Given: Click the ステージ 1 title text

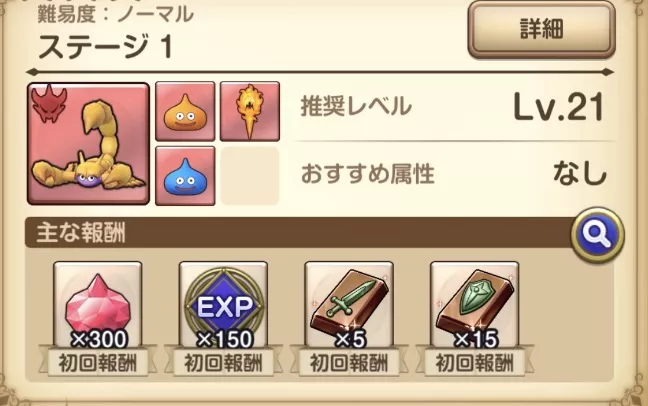Looking at the screenshot, I should [105, 47].
